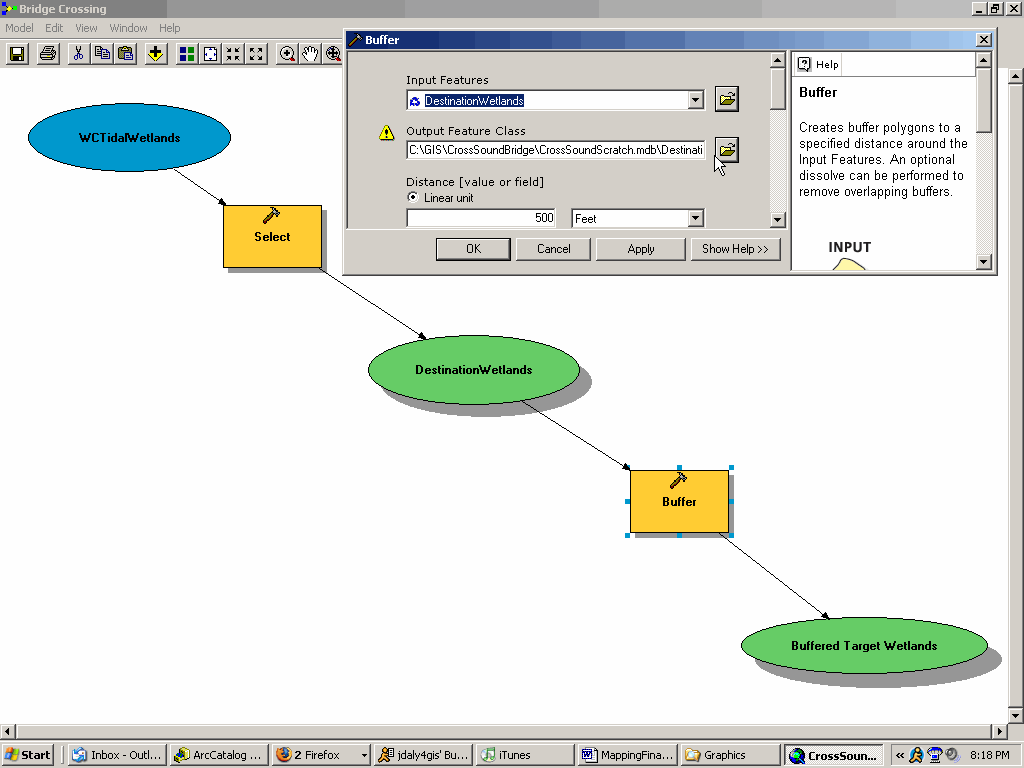Click the Save model toolbar icon
This screenshot has width=1024, height=768.
tap(17, 54)
